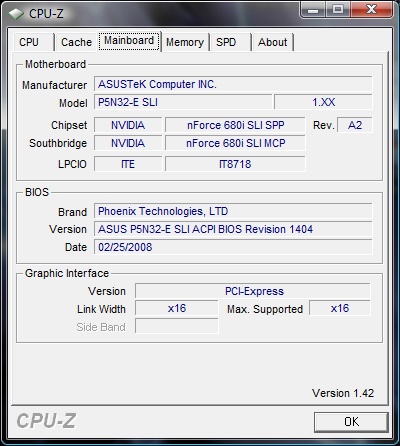This screenshot has height=446, width=400.
Task: Minimize the CPU-Z window
Action: [x=312, y=9]
